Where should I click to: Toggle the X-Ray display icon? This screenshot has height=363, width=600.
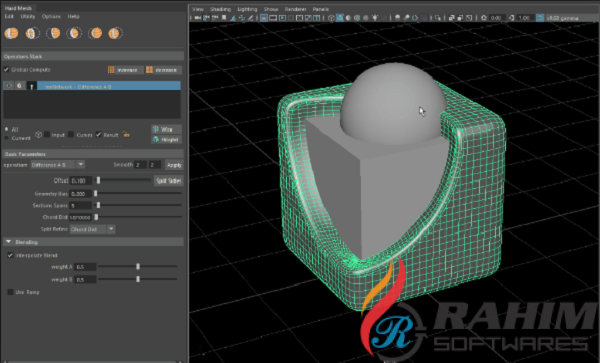(452, 18)
